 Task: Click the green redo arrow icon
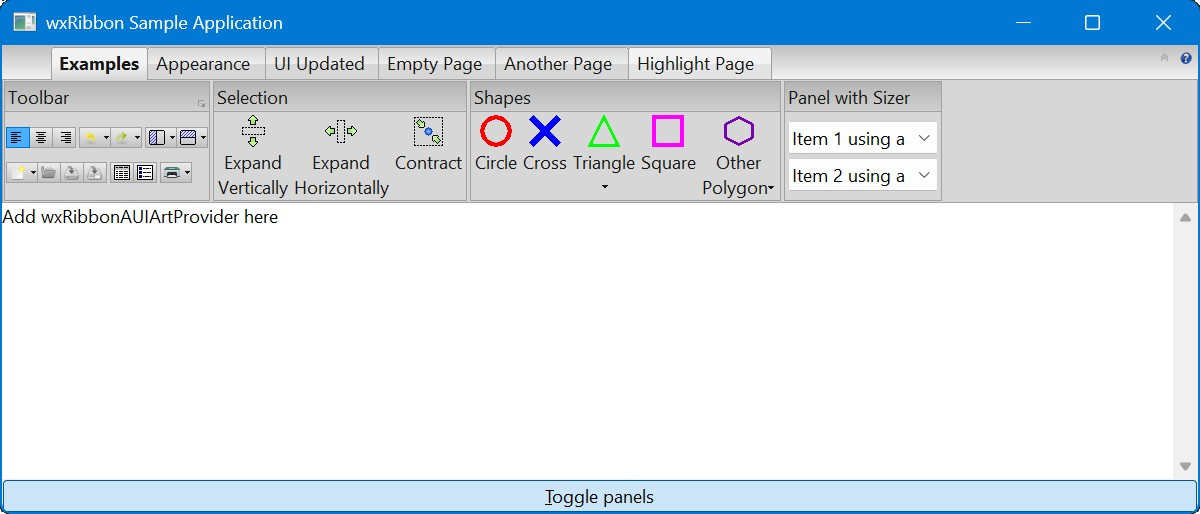coord(121,137)
